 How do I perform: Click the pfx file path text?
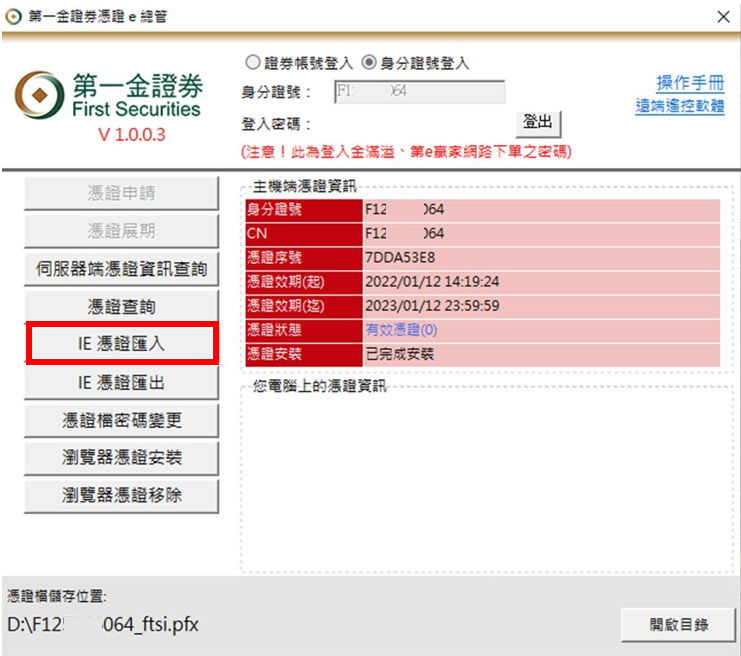pyautogui.click(x=103, y=626)
